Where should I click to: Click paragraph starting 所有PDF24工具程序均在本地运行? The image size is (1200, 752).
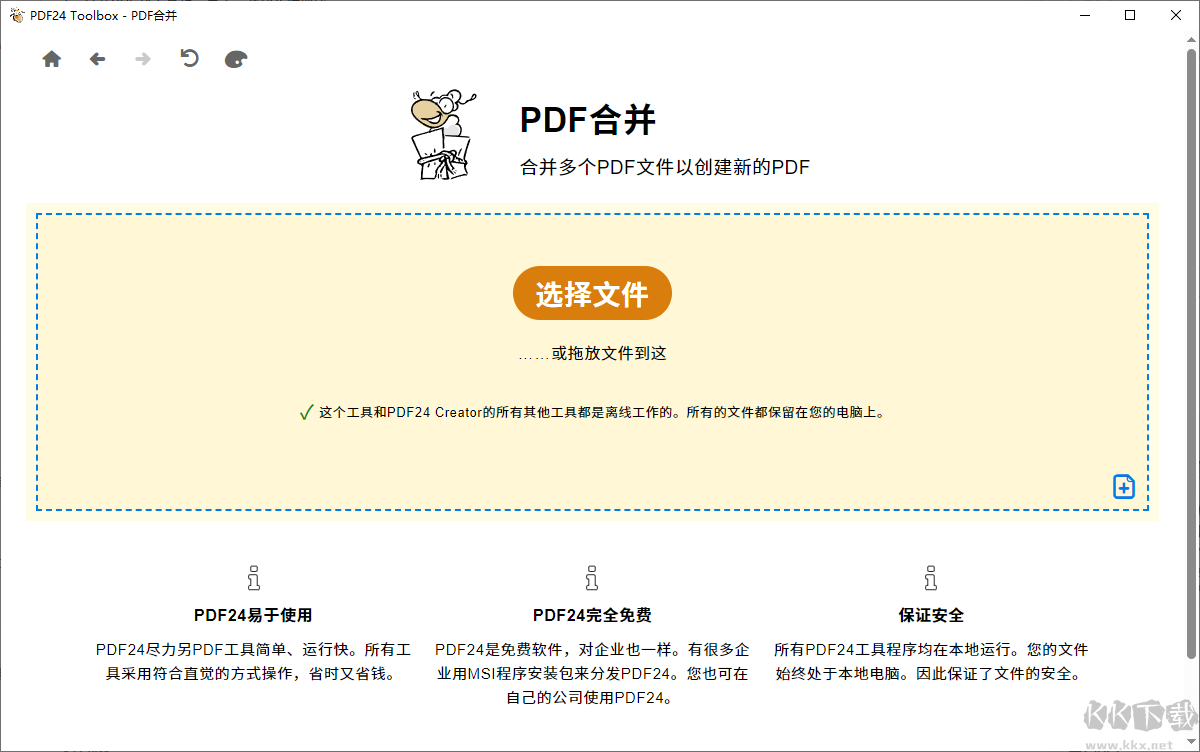931,661
